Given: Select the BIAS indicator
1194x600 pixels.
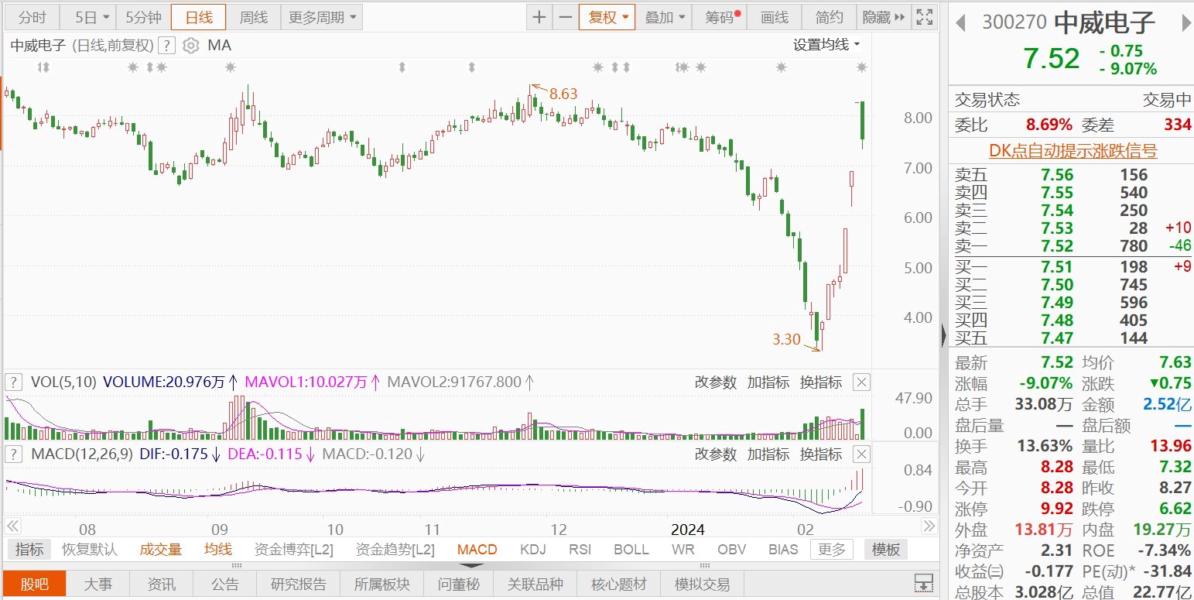Looking at the screenshot, I should (x=783, y=550).
